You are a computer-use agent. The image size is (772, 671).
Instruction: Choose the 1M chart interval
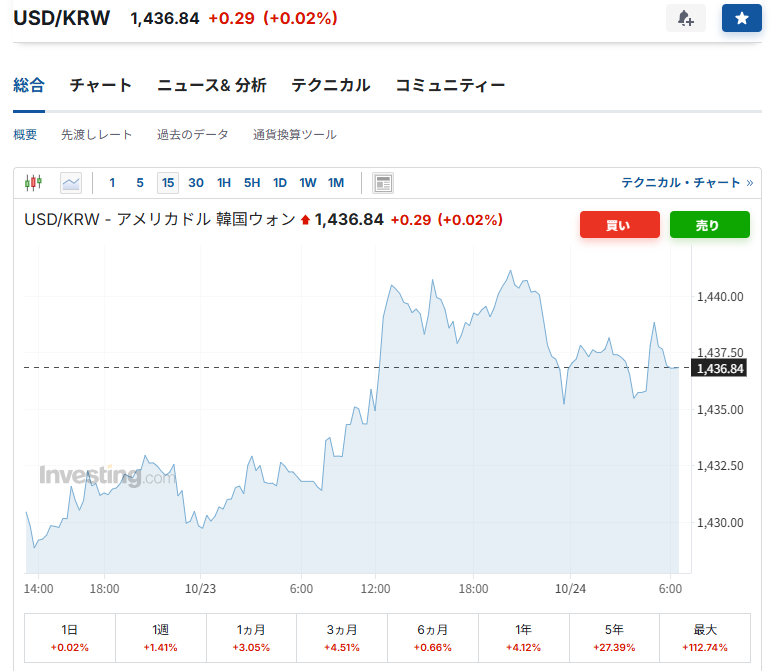336,182
